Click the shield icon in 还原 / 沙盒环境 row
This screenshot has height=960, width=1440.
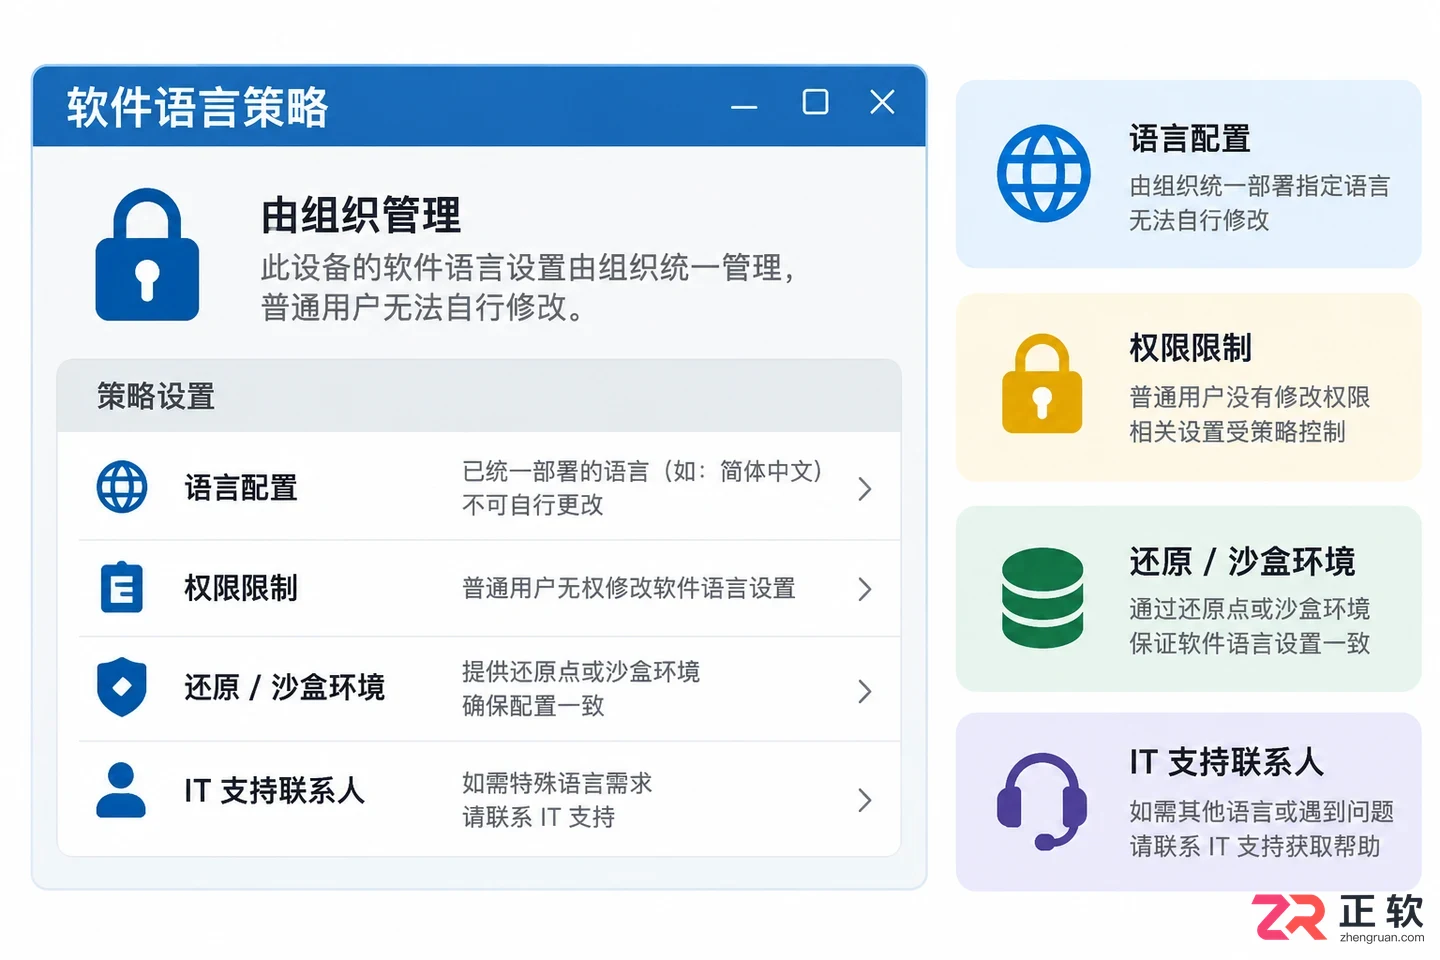(122, 687)
